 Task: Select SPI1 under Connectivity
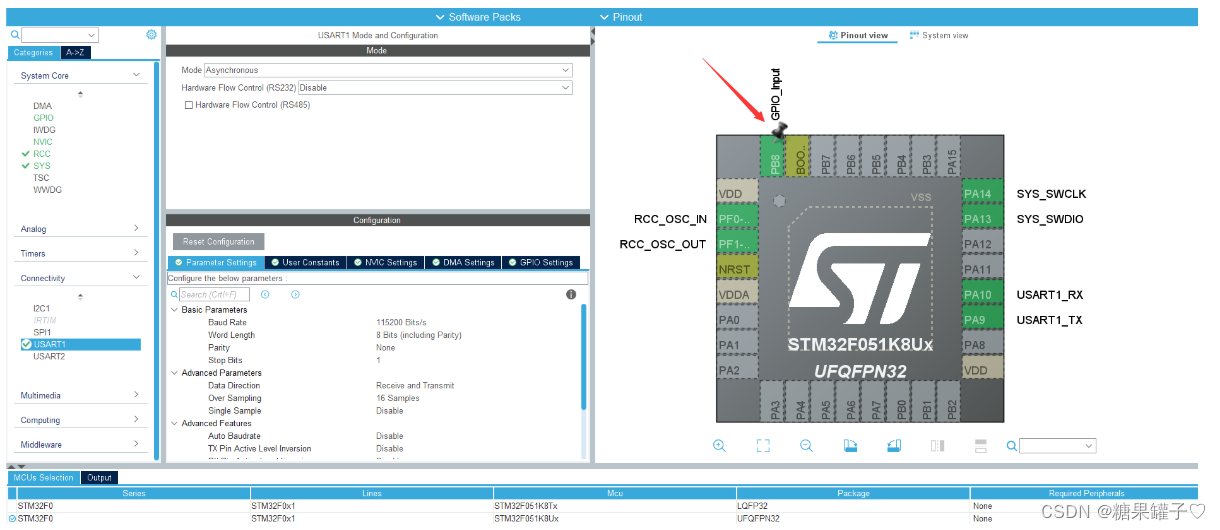[x=41, y=332]
